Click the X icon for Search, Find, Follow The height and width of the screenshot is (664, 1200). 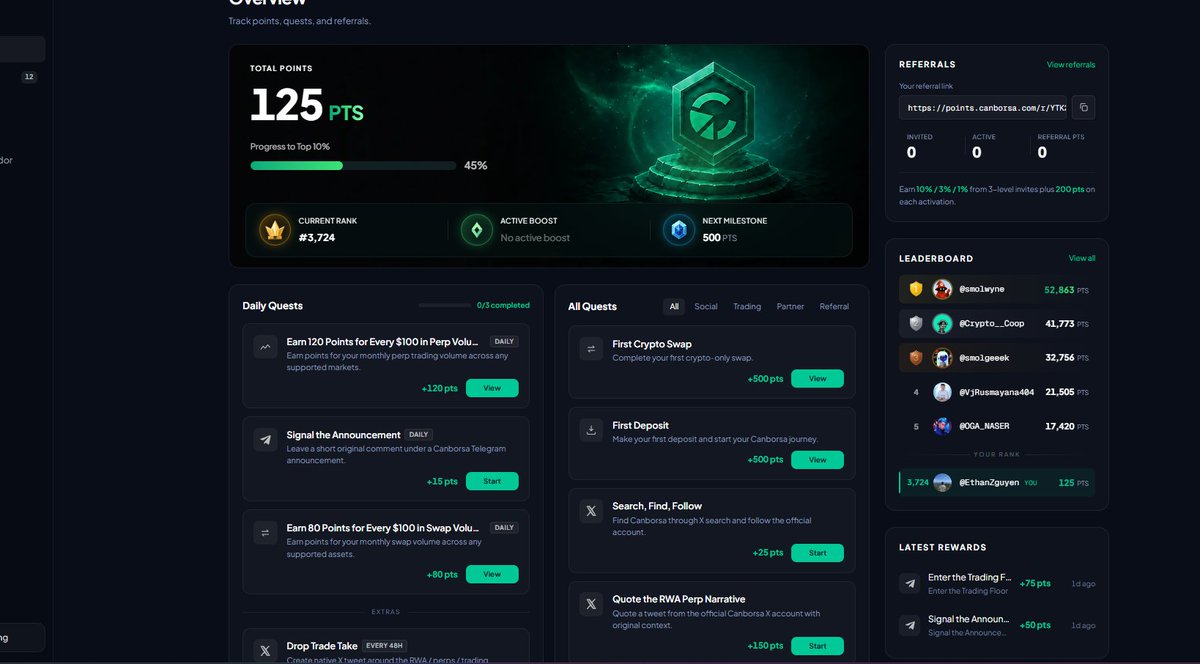pyautogui.click(x=591, y=511)
